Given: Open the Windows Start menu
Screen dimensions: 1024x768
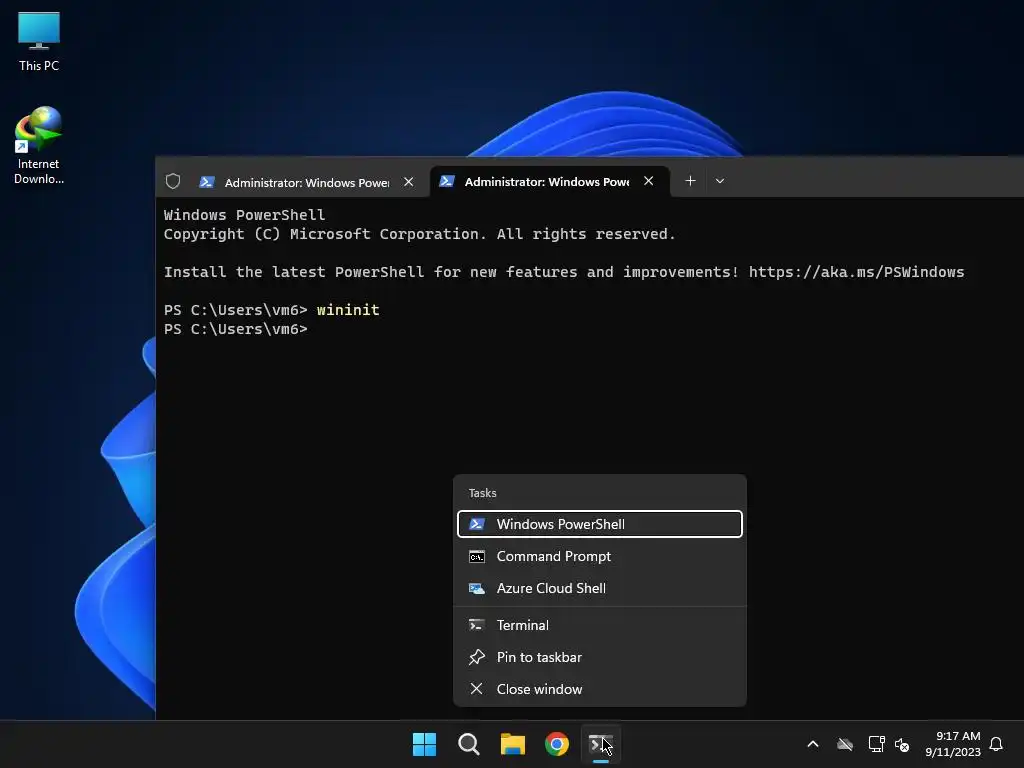Looking at the screenshot, I should (424, 744).
